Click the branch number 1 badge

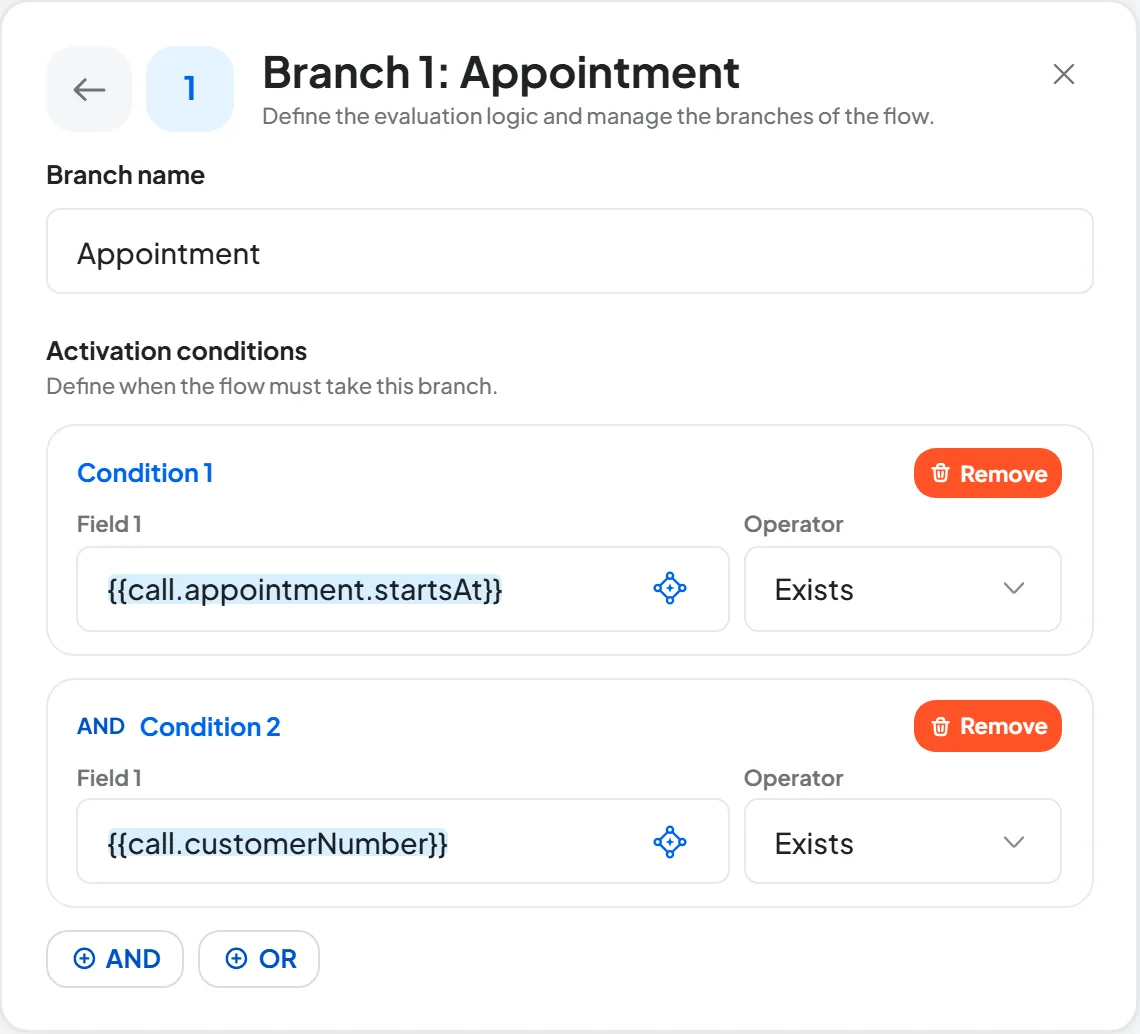pyautogui.click(x=190, y=89)
